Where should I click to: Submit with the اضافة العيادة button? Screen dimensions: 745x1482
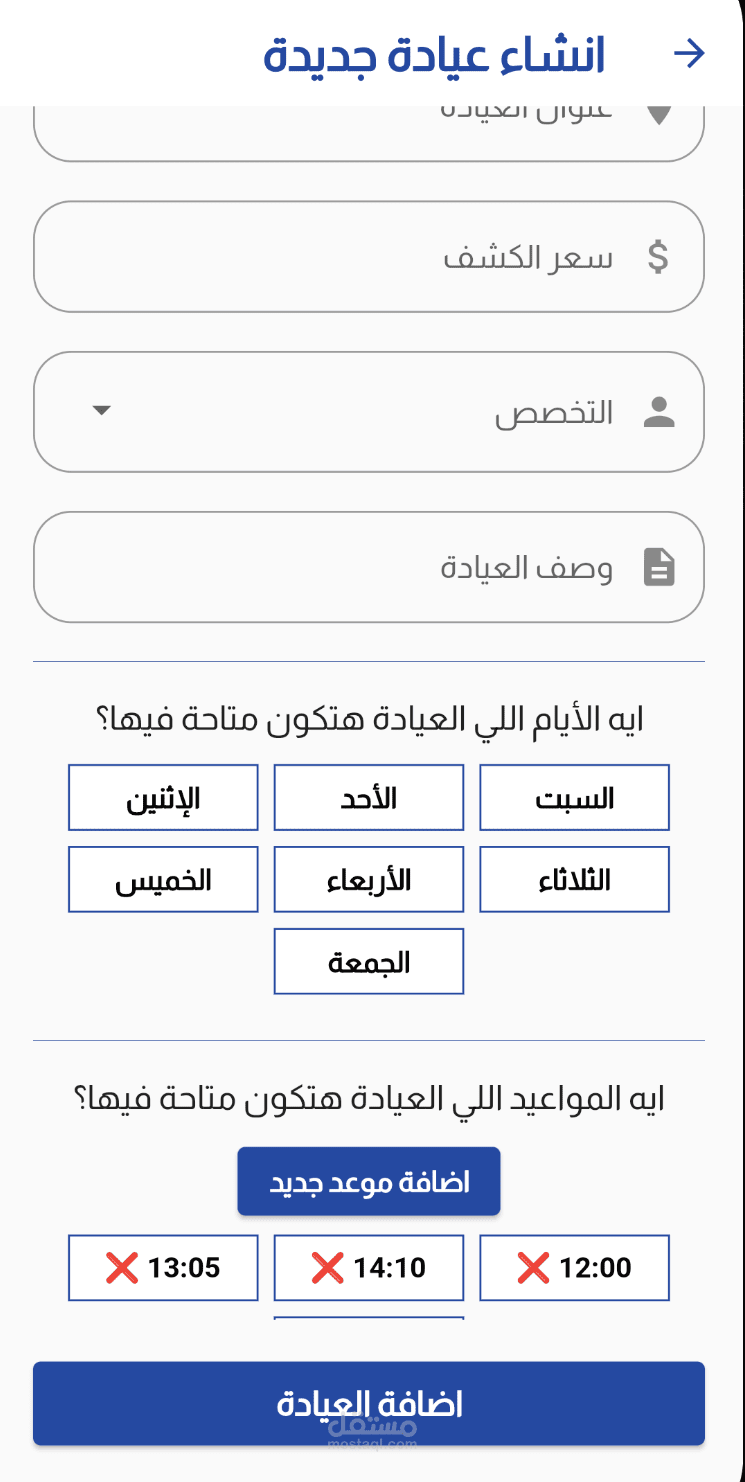(369, 1403)
